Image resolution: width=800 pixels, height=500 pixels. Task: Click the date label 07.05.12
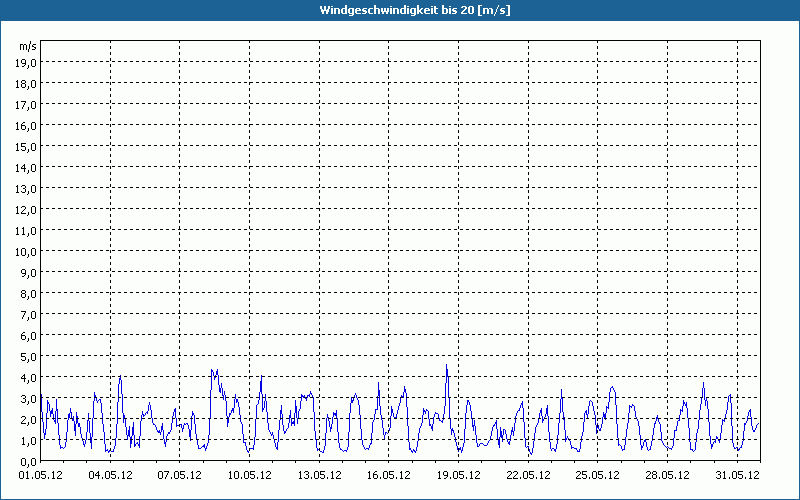click(x=180, y=476)
